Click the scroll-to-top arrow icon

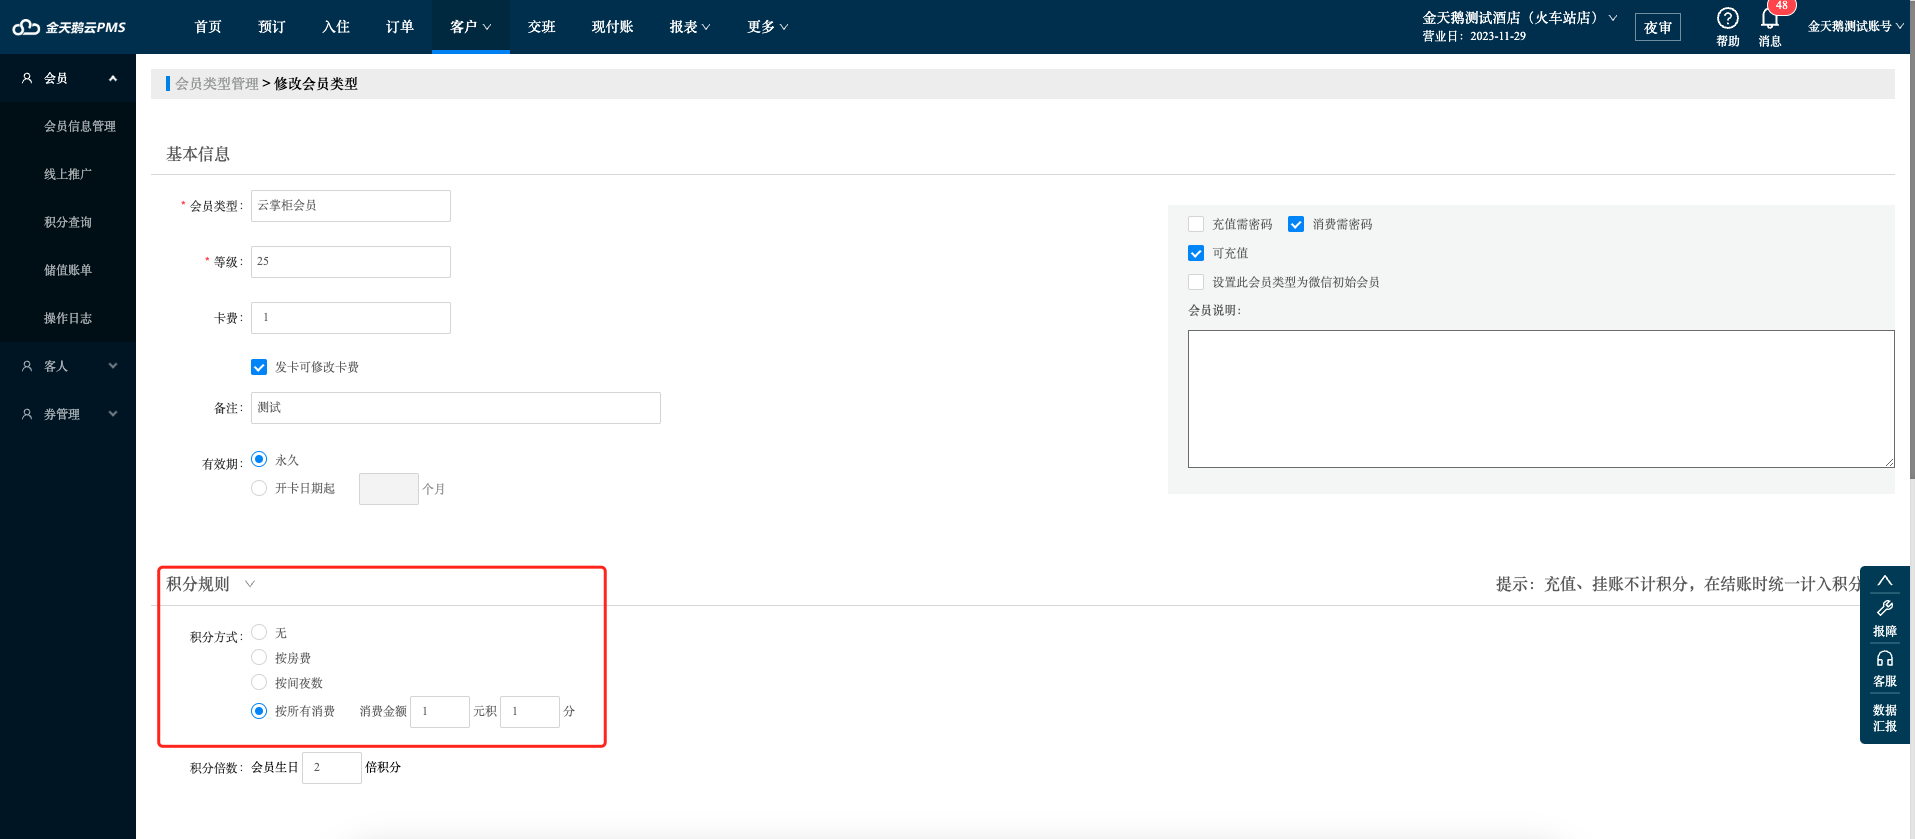tap(1884, 580)
